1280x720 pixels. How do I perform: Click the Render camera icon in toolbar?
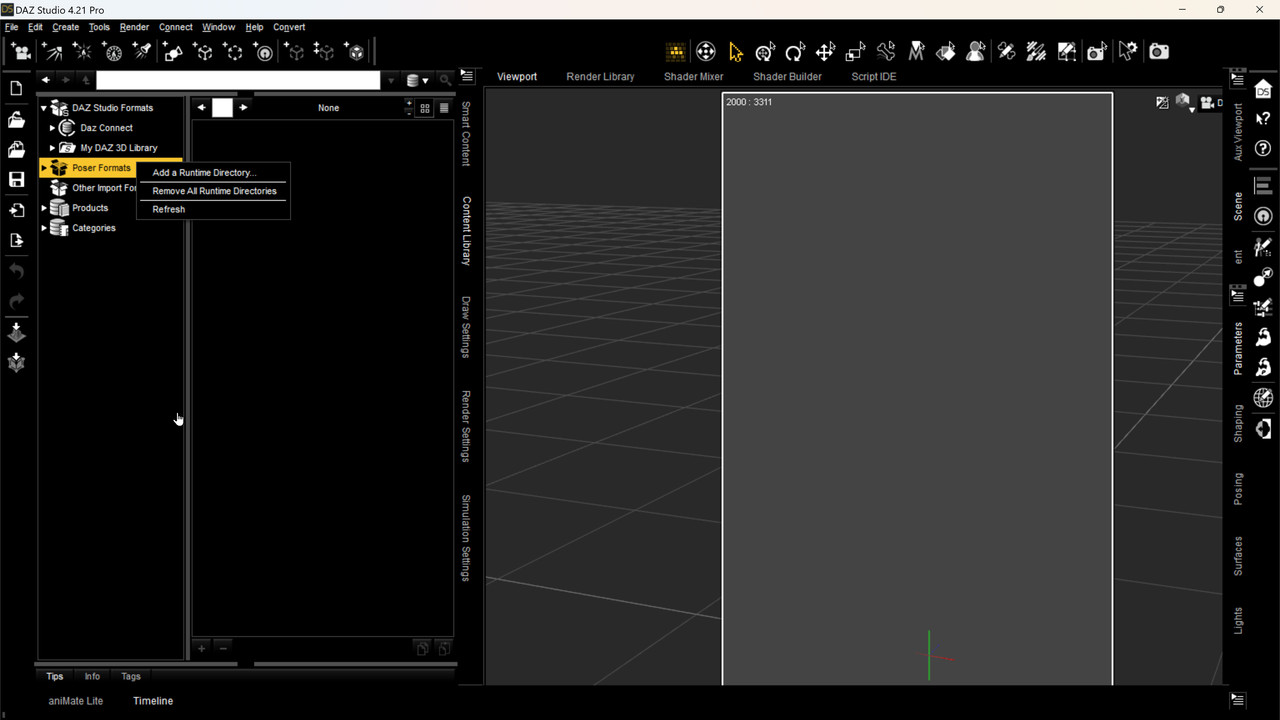[x=1158, y=52]
